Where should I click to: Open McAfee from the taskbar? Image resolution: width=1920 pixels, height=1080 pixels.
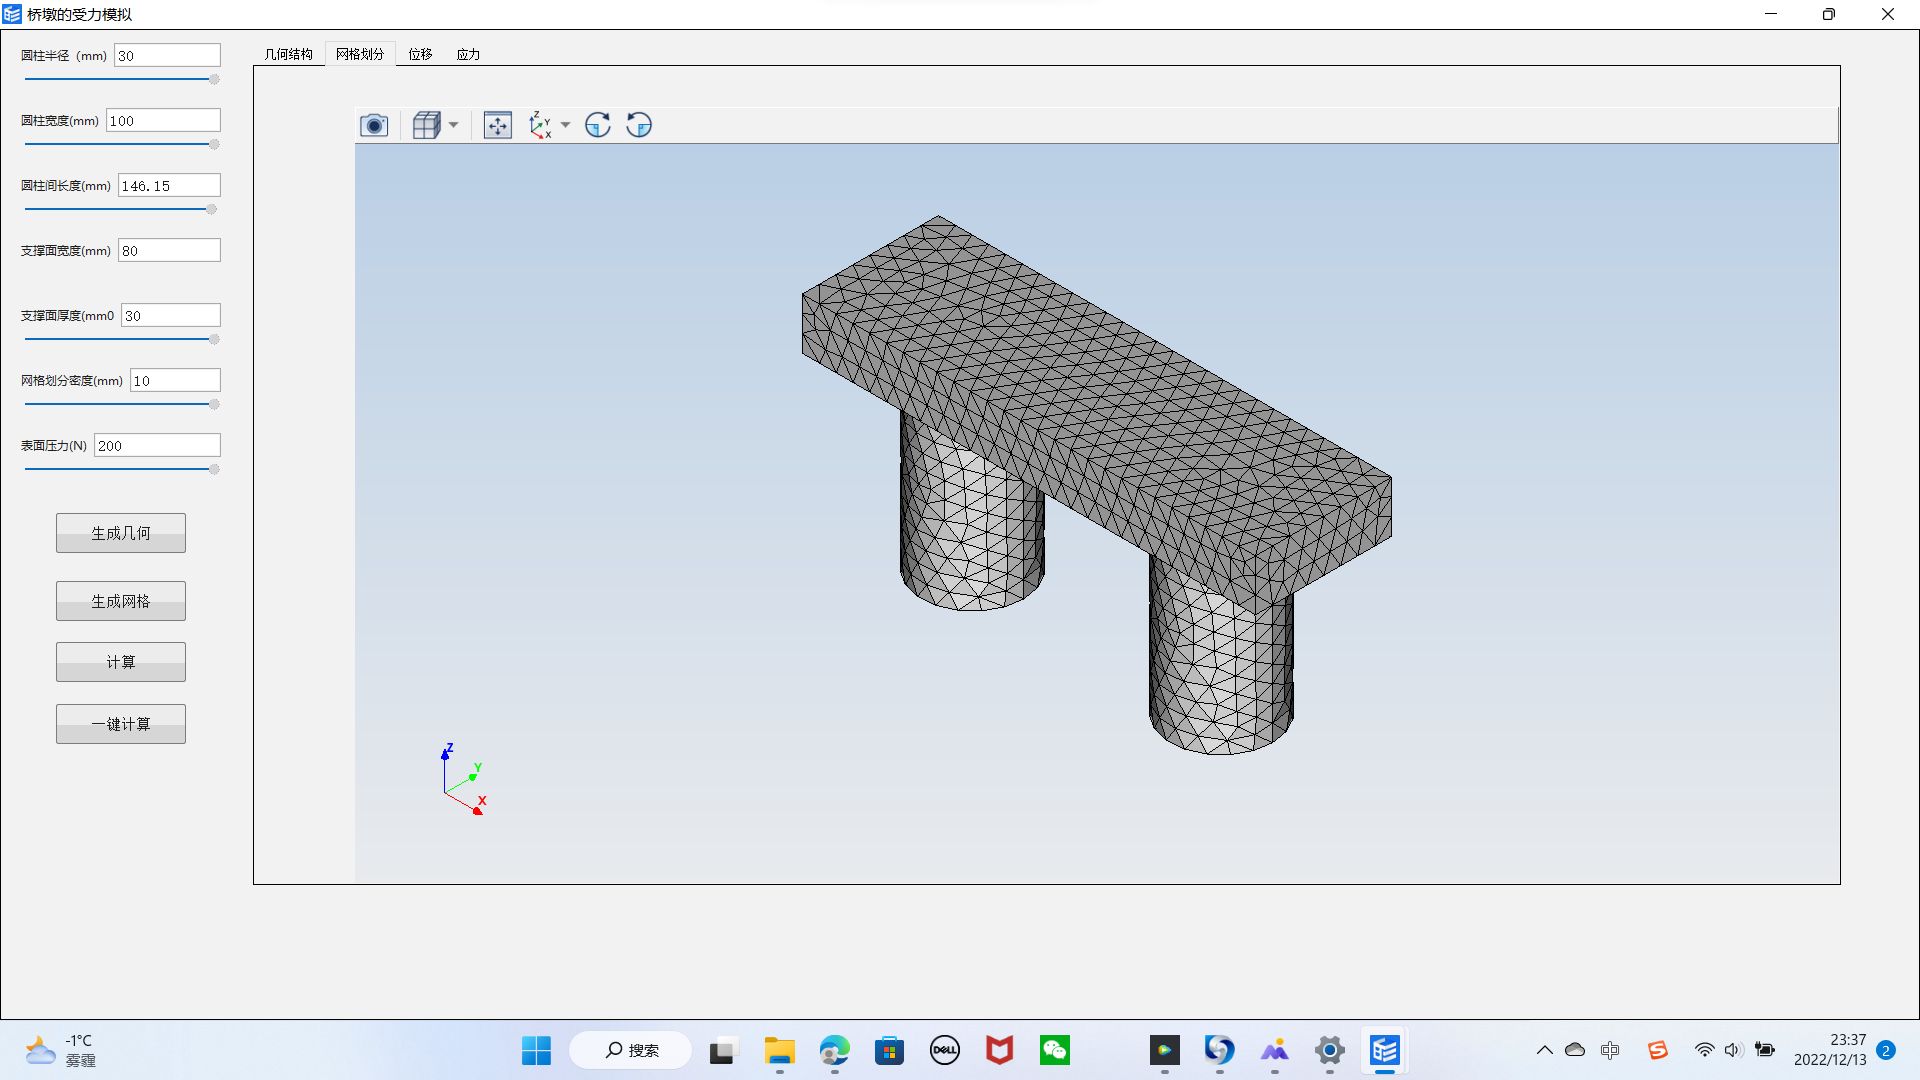click(999, 1050)
